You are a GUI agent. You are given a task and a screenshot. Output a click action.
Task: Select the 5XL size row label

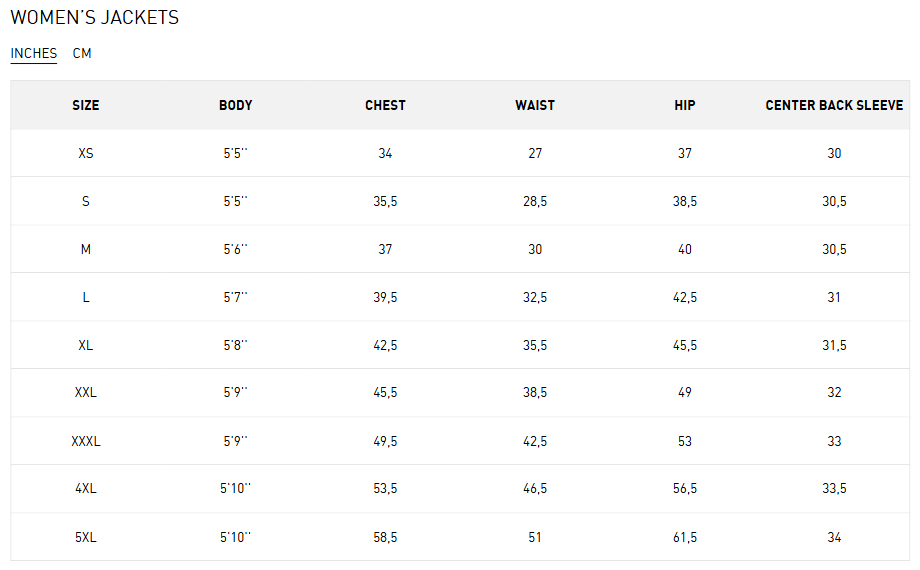click(x=86, y=537)
